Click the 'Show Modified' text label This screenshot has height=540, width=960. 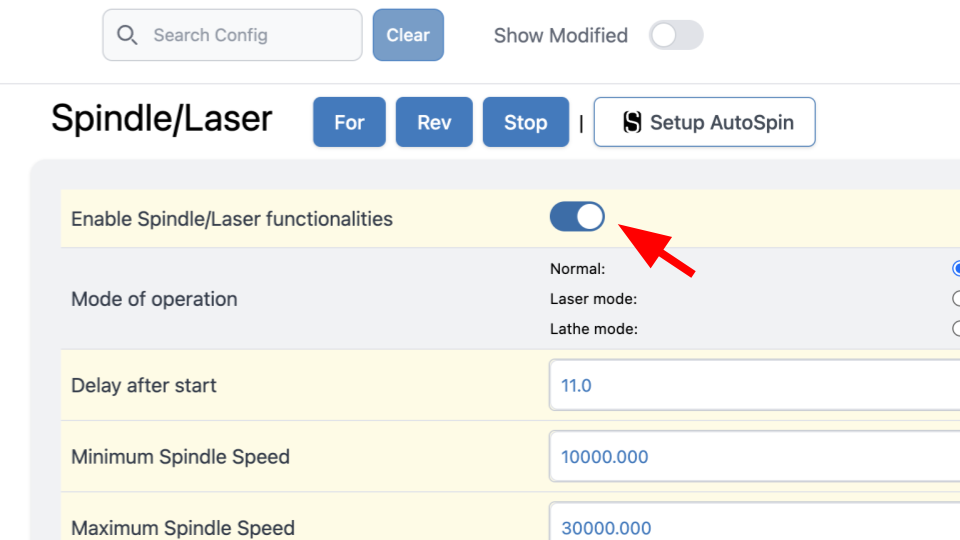coord(561,36)
